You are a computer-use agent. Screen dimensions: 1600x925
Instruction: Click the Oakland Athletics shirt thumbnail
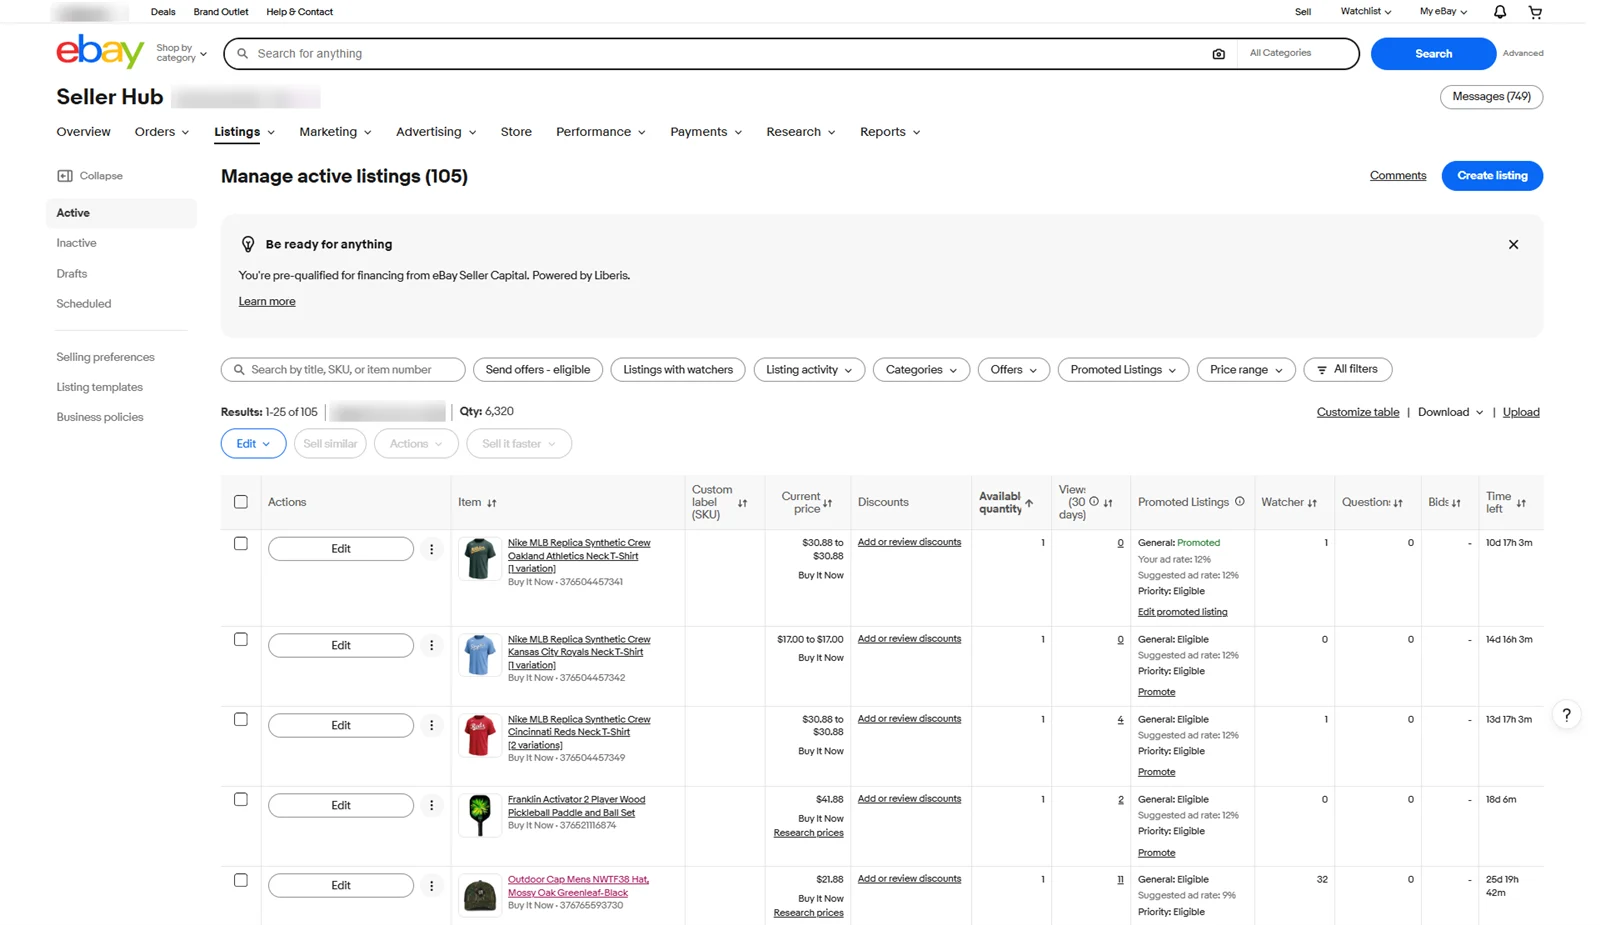480,559
